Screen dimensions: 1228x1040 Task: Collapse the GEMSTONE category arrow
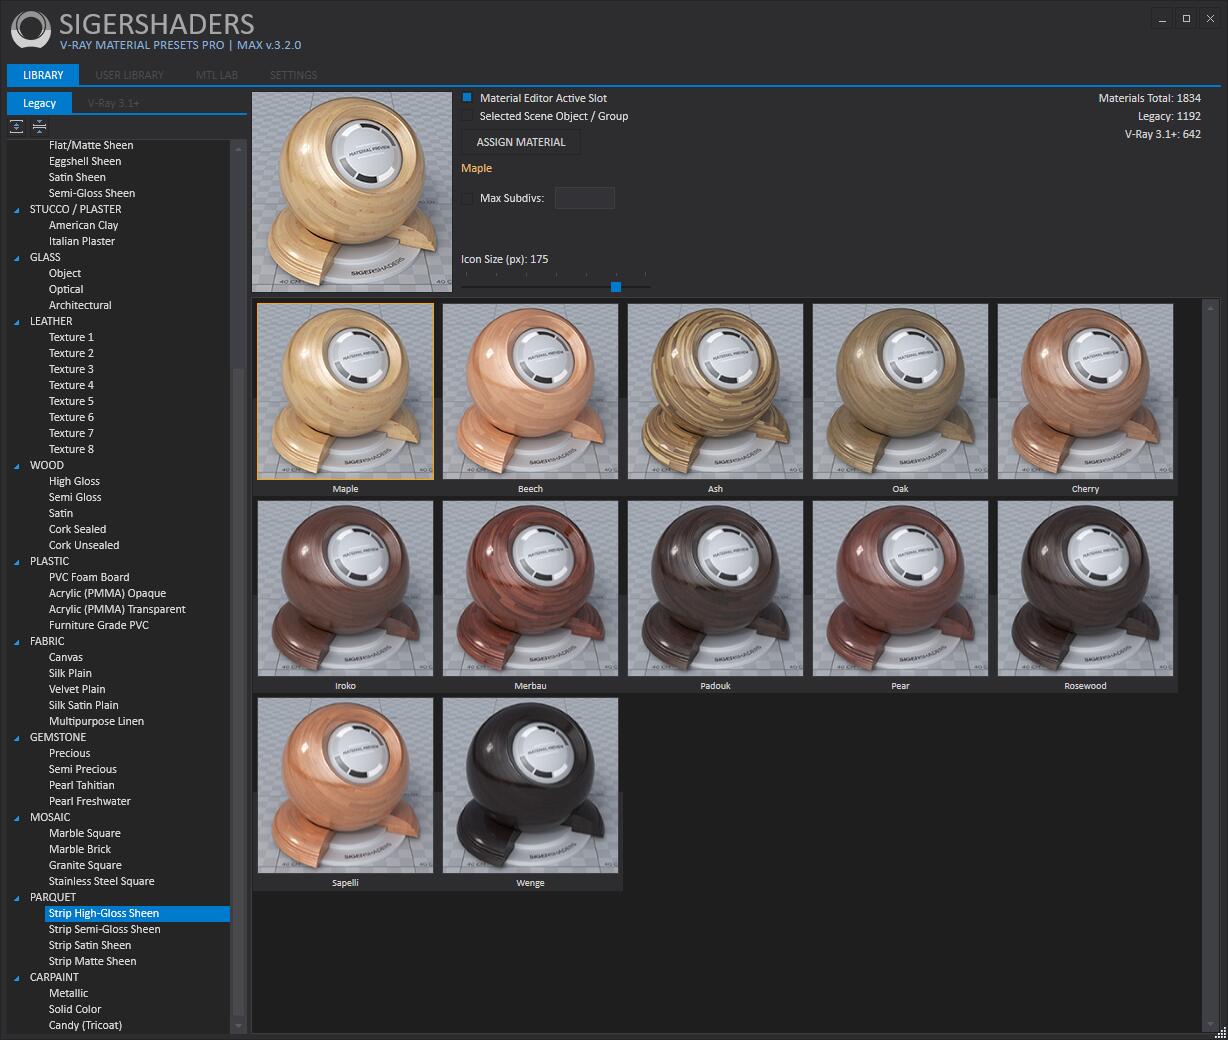click(17, 738)
